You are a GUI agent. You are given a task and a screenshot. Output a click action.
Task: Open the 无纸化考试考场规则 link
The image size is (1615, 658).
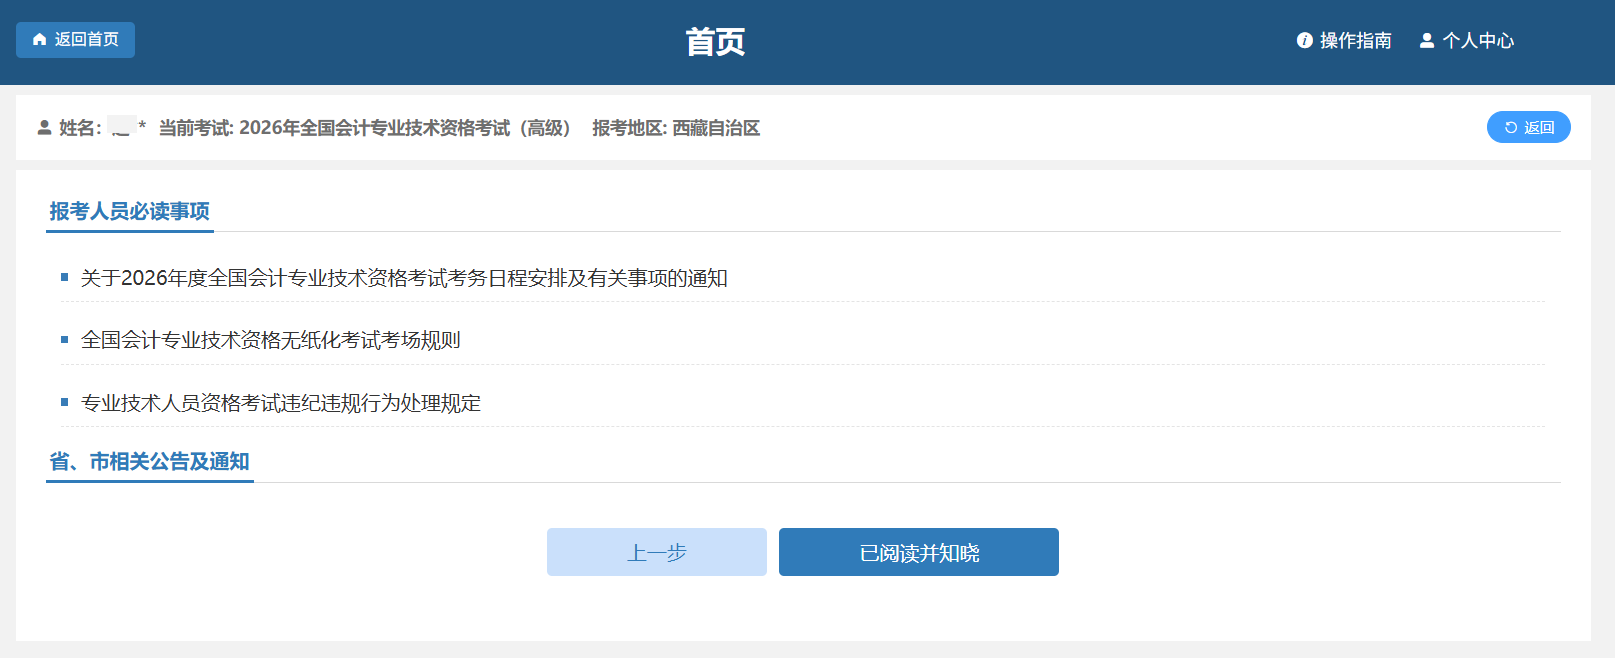270,340
